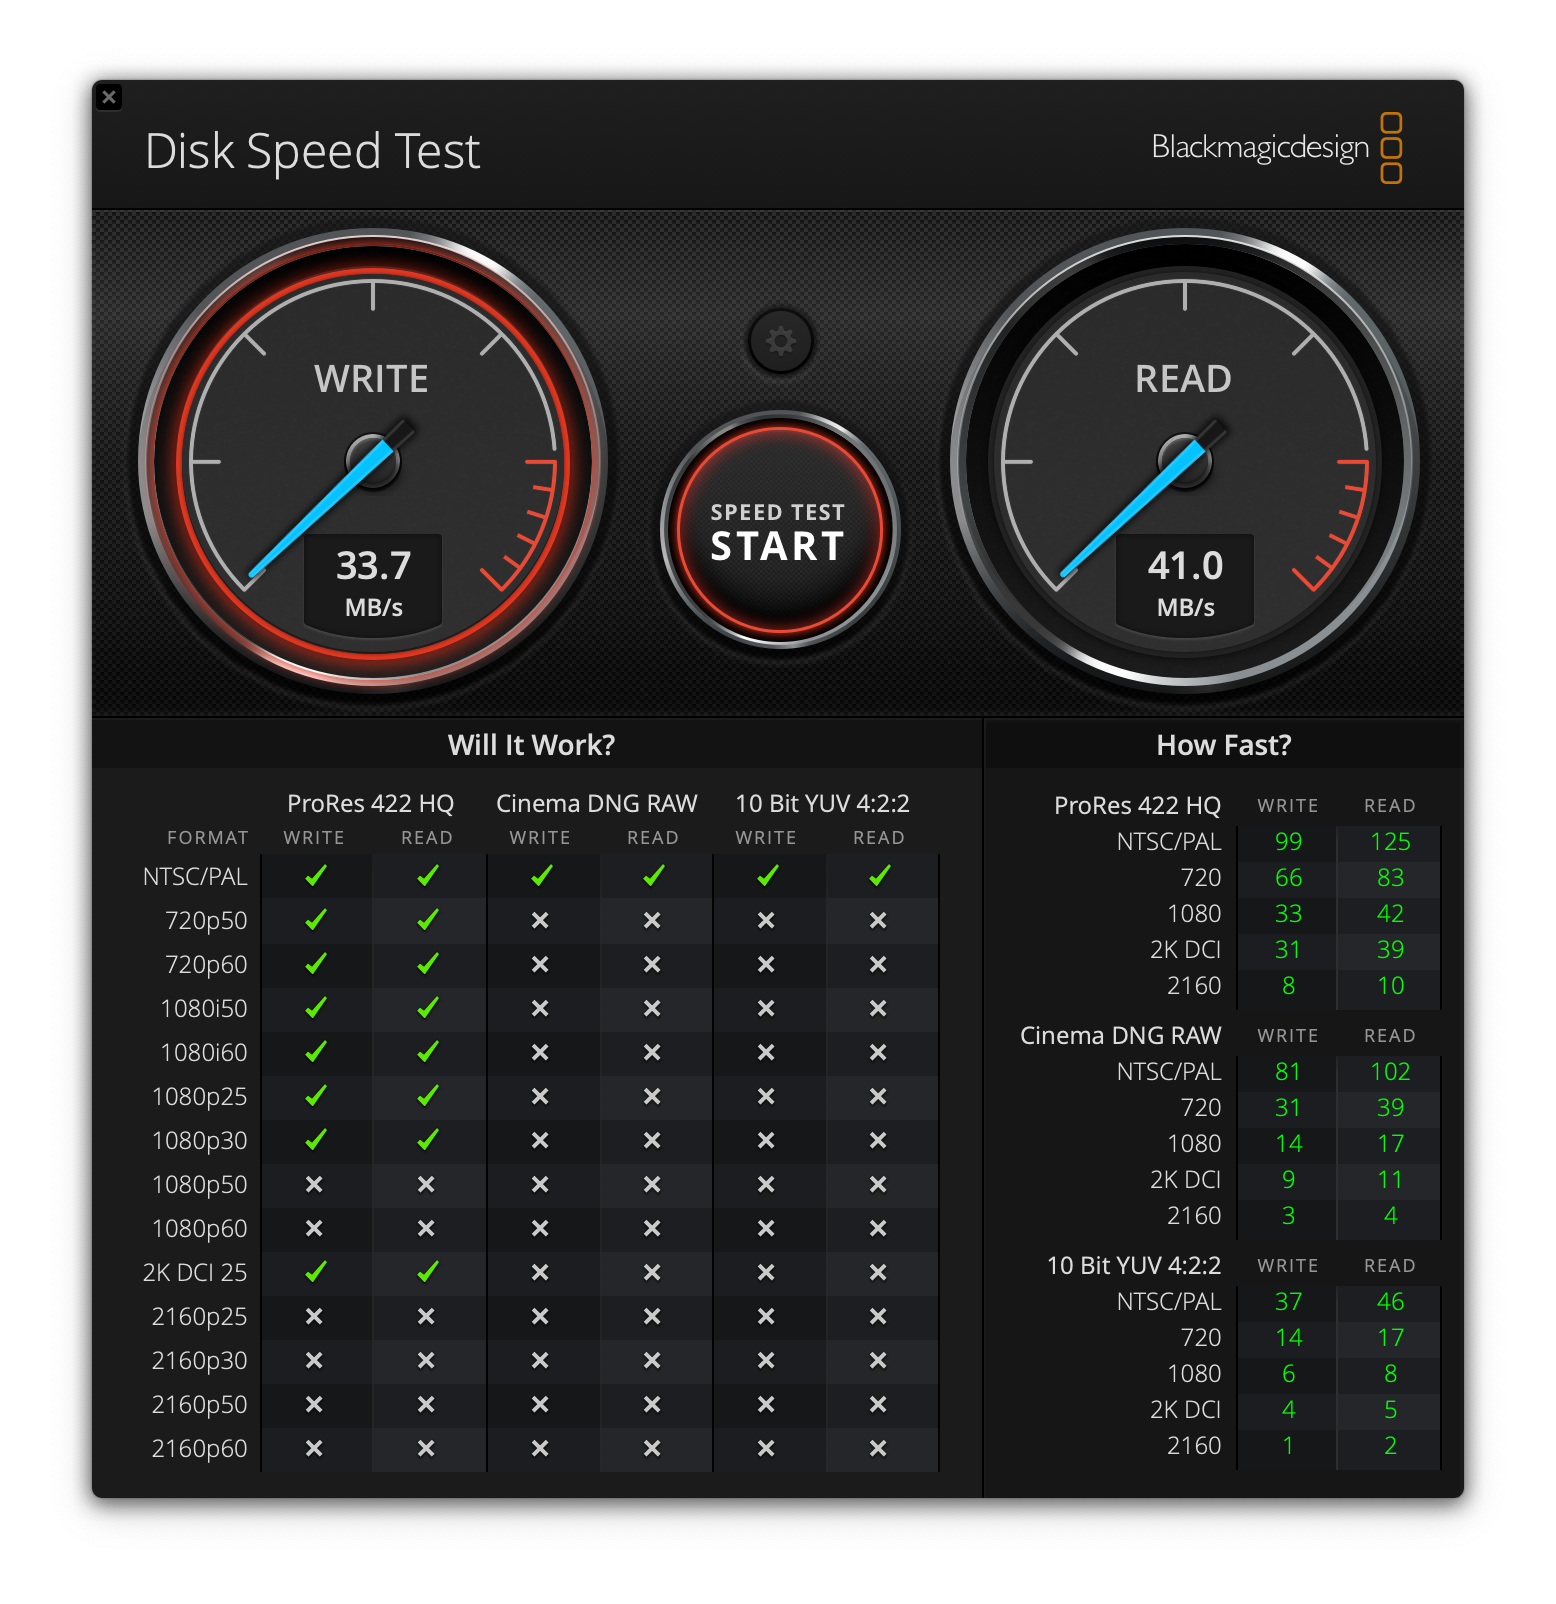
Task: Click the Cinema DNG RAW column header in Will It Work
Action: pyautogui.click(x=596, y=804)
